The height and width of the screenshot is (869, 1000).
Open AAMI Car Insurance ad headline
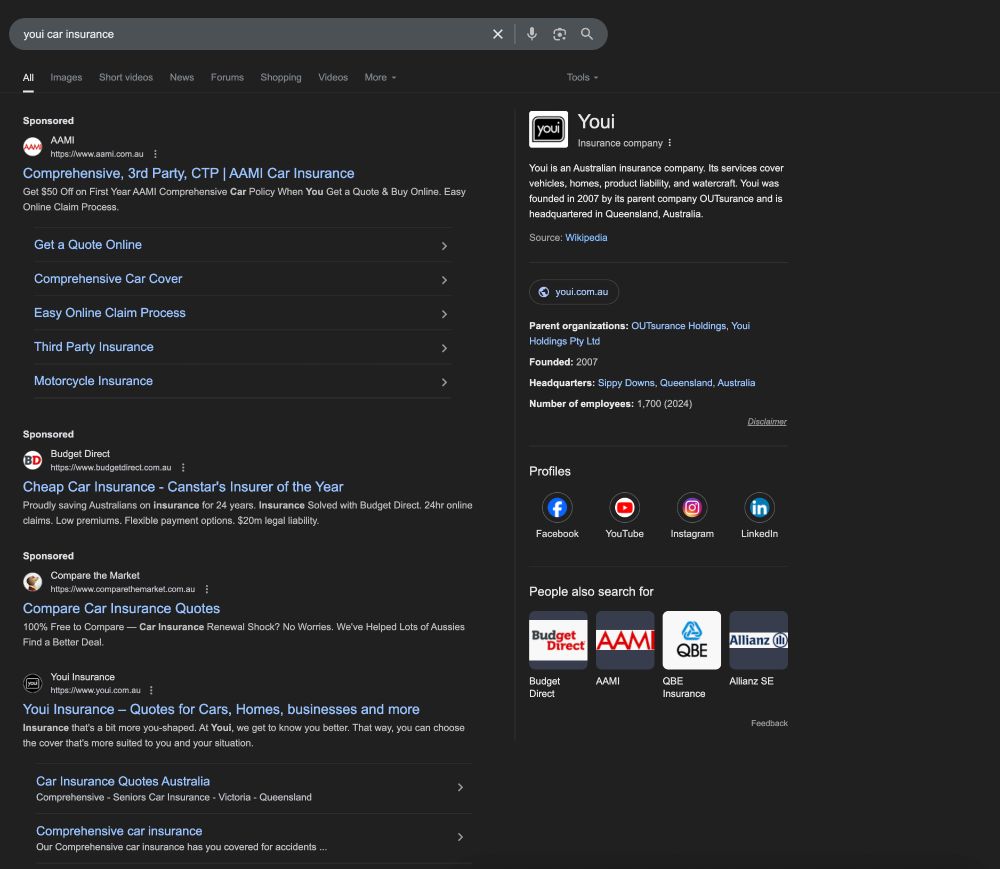pos(189,173)
